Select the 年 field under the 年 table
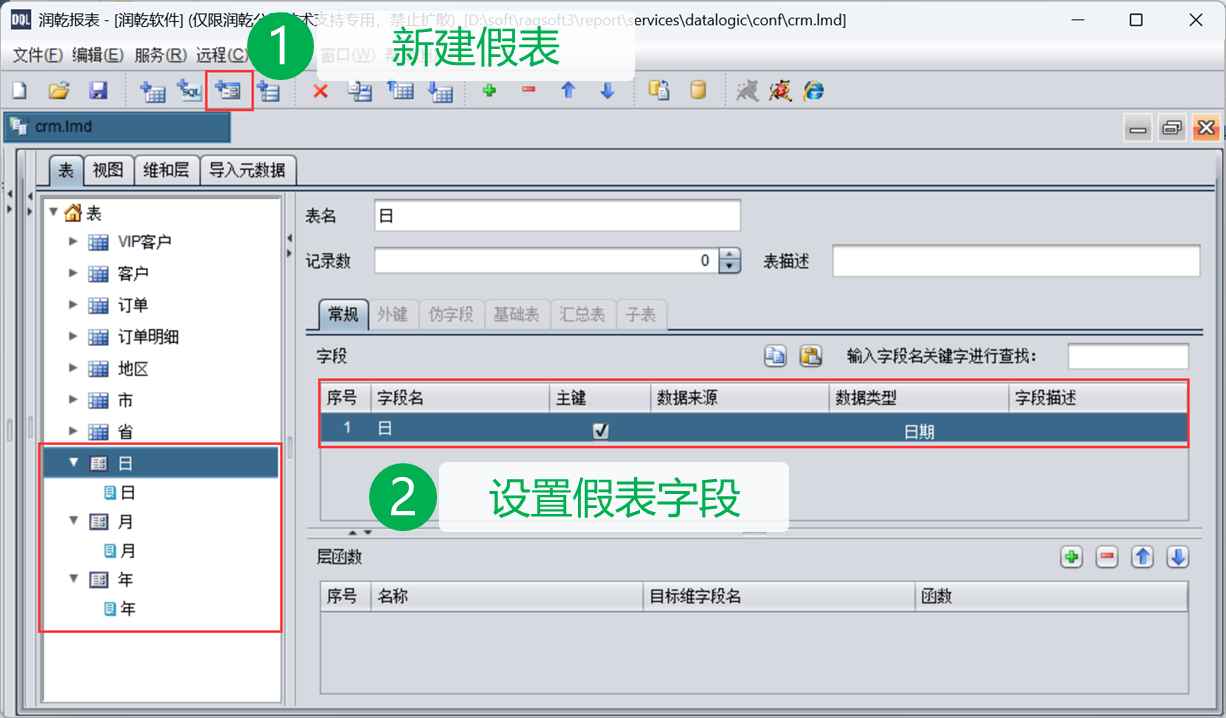Screen dimensions: 1226x718 (x=128, y=608)
